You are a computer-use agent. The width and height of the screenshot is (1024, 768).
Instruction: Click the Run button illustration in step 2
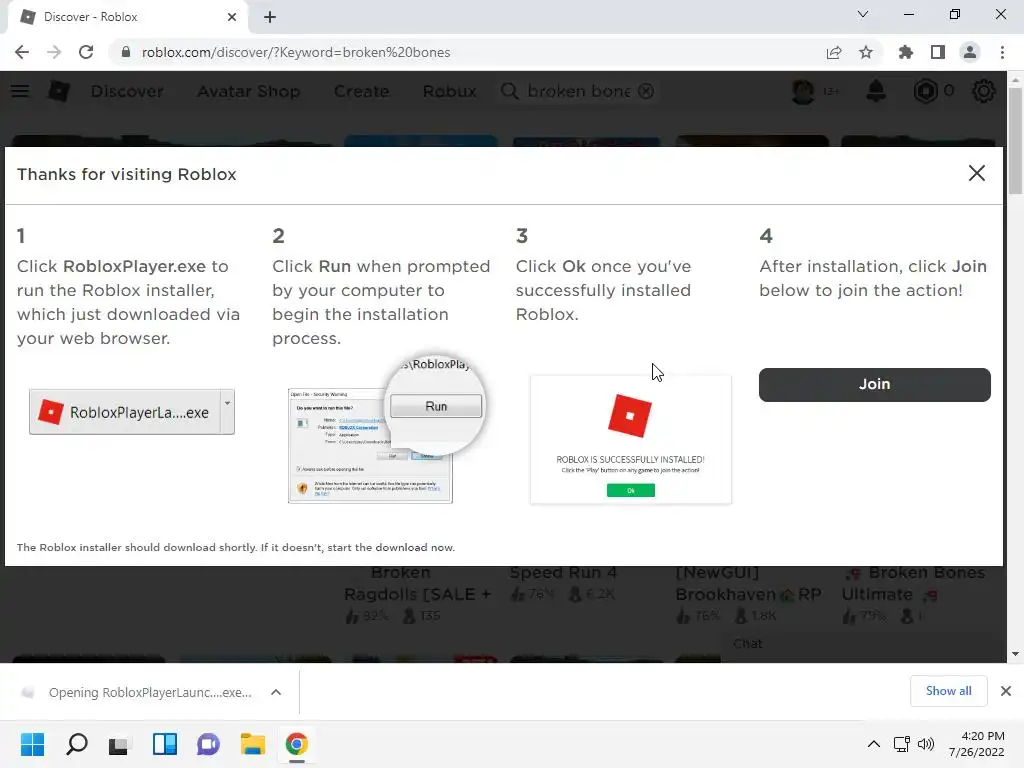coord(436,406)
